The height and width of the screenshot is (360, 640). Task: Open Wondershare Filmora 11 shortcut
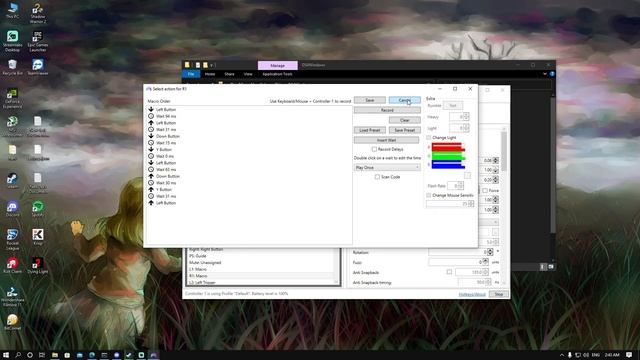[12, 296]
